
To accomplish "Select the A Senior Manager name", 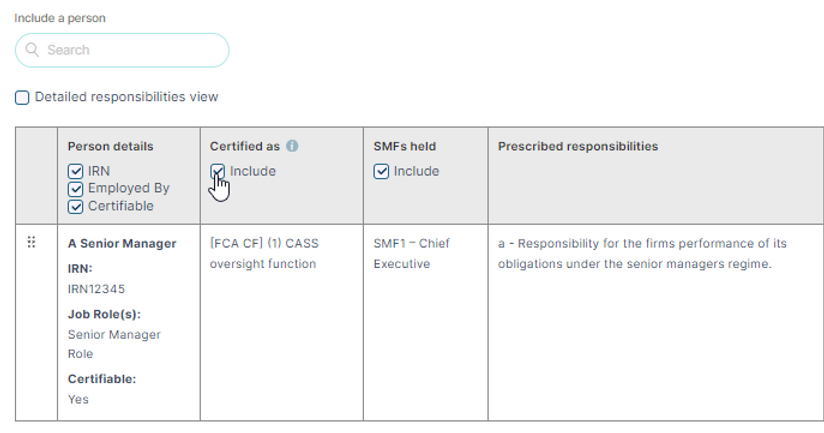I will [x=122, y=244].
